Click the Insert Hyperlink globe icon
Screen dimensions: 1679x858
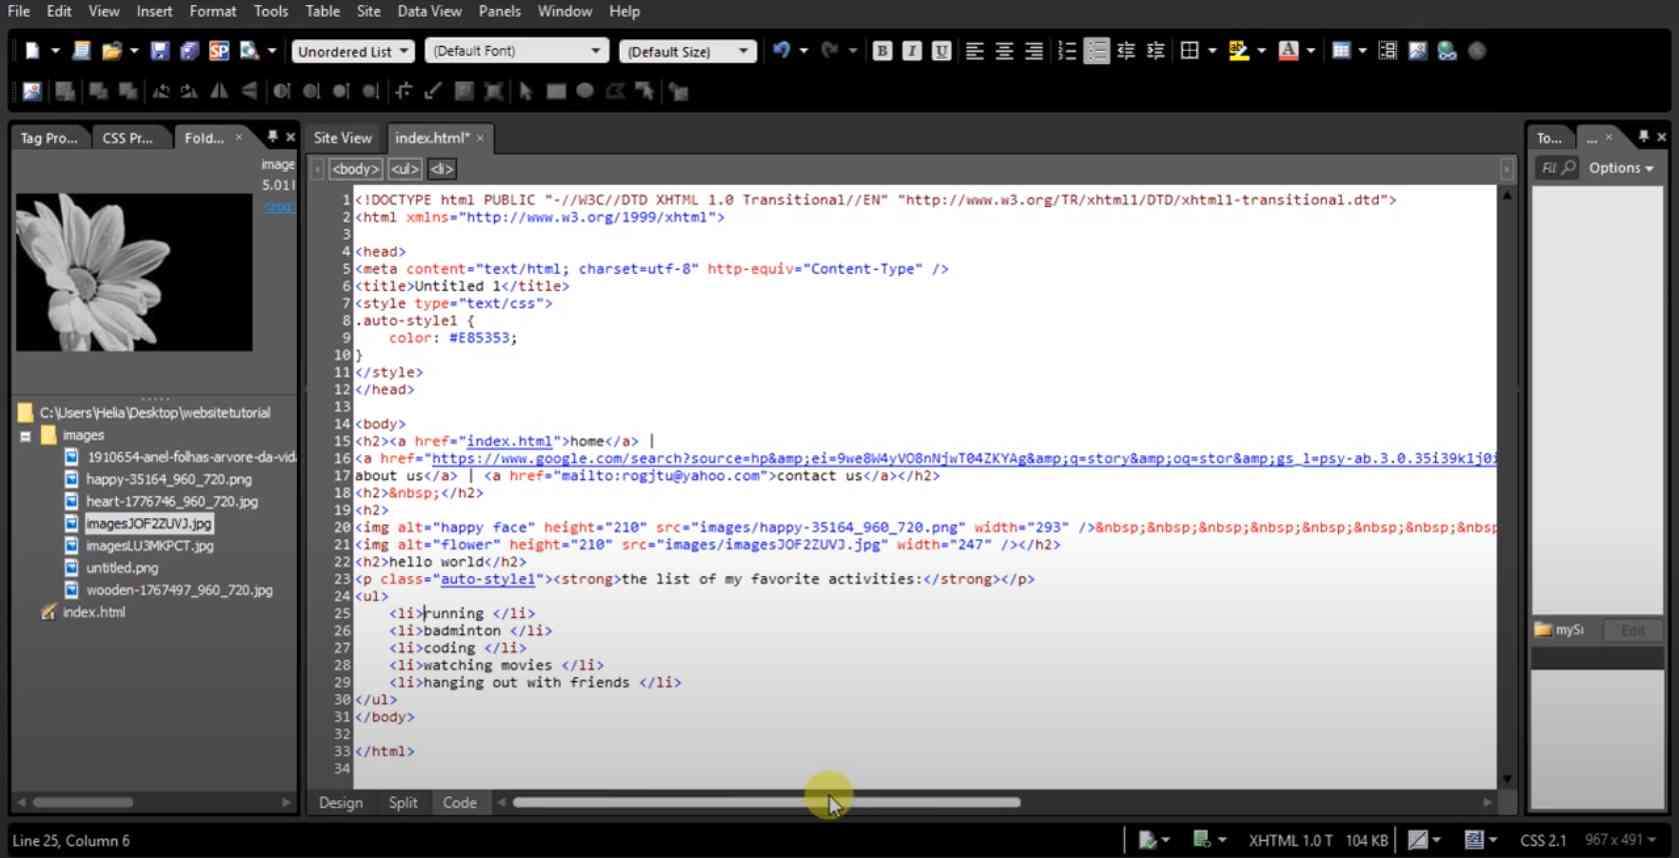(x=1447, y=51)
